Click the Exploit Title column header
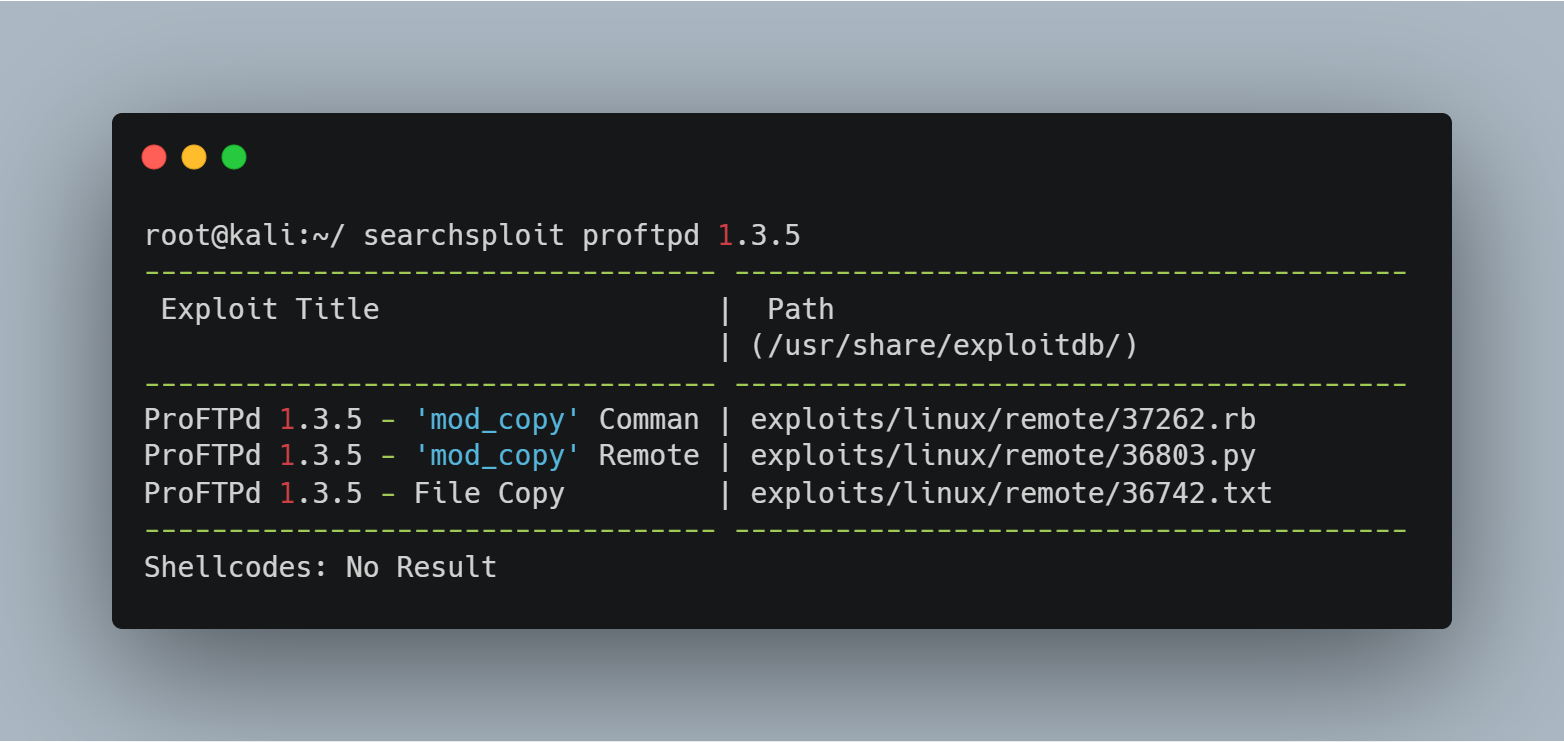The height and width of the screenshot is (742, 1564). (x=270, y=309)
